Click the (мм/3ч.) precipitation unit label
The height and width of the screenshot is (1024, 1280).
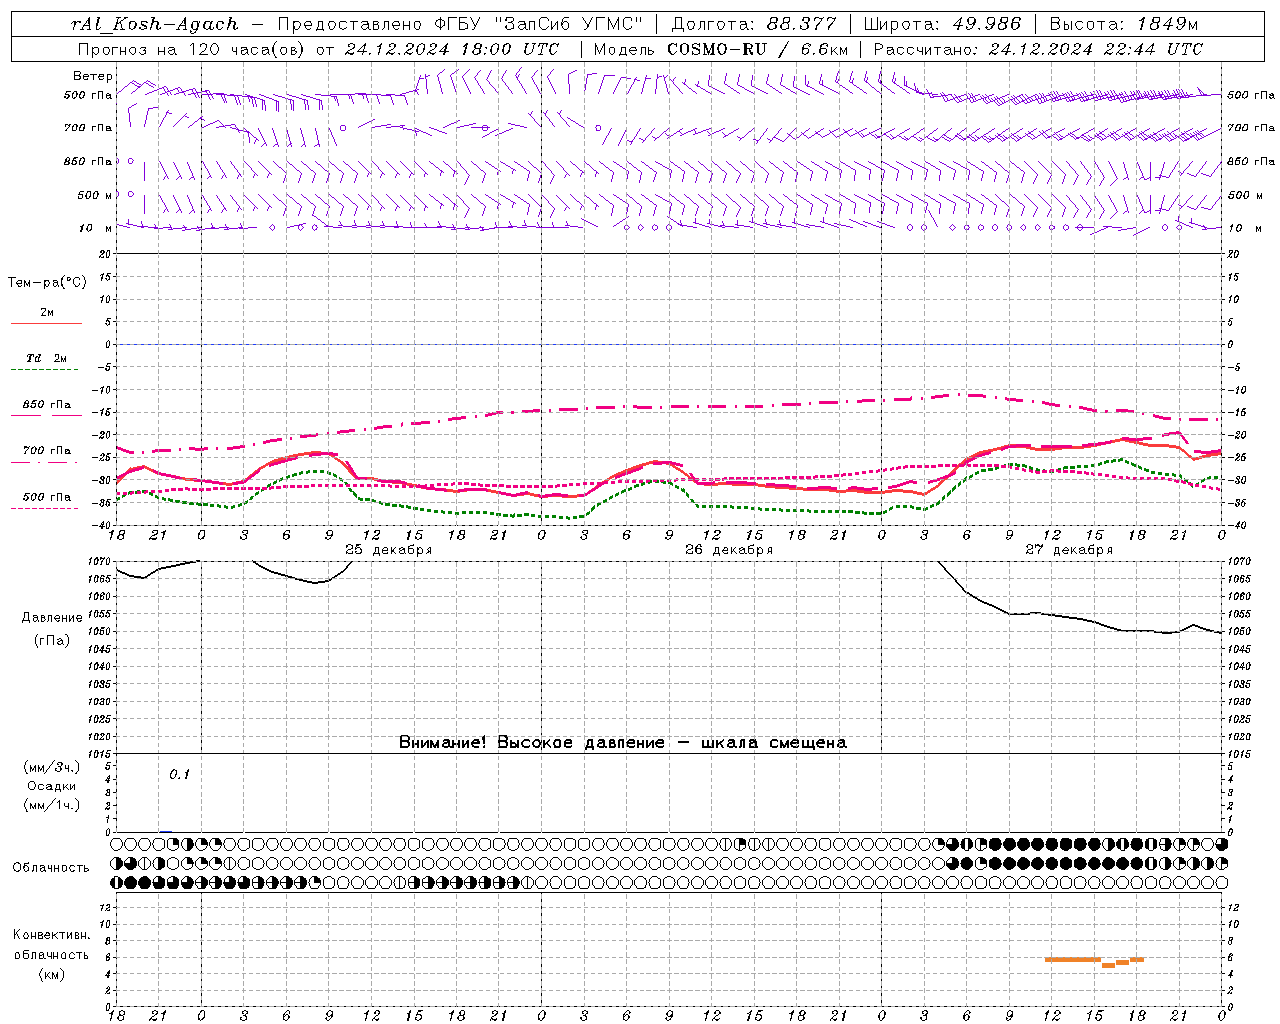coord(52,767)
